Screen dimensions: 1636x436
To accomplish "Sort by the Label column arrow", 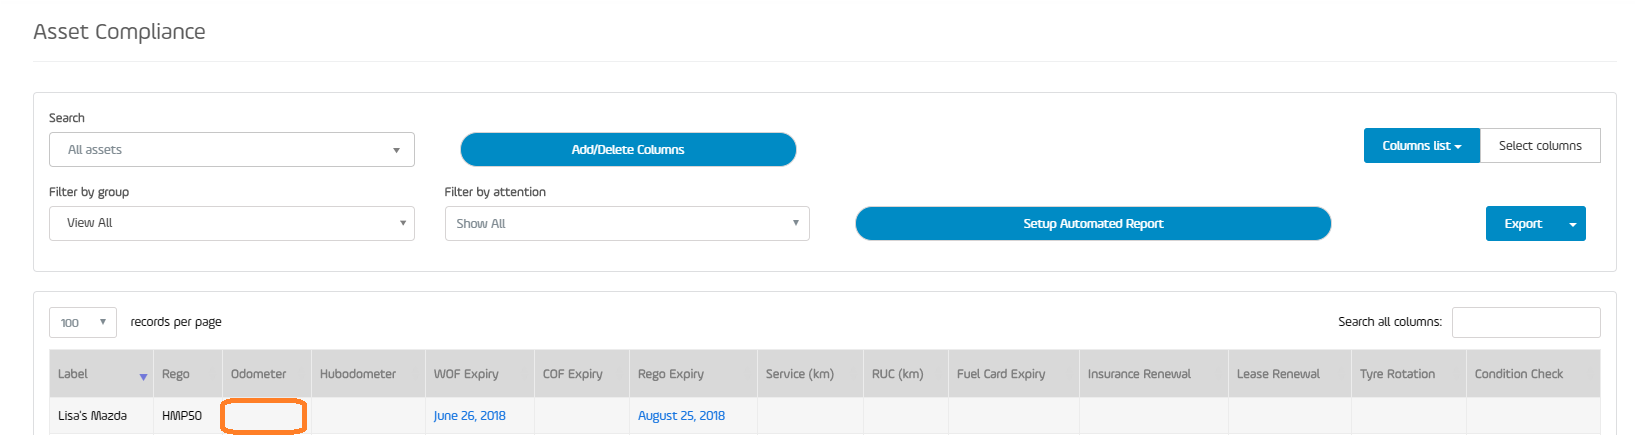I will 143,377.
